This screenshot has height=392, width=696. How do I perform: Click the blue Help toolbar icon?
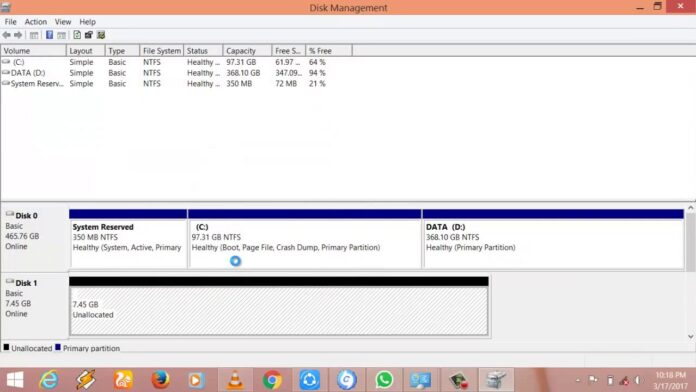pyautogui.click(x=49, y=35)
